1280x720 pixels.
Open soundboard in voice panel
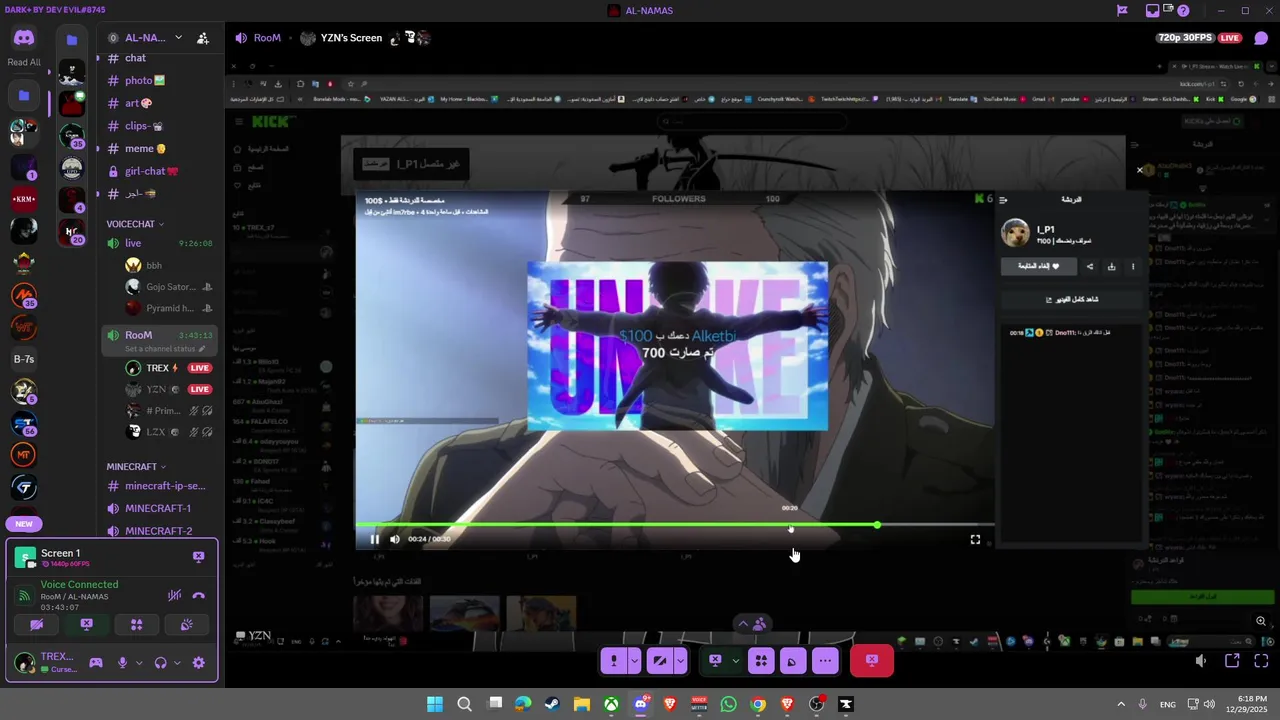[x=186, y=625]
